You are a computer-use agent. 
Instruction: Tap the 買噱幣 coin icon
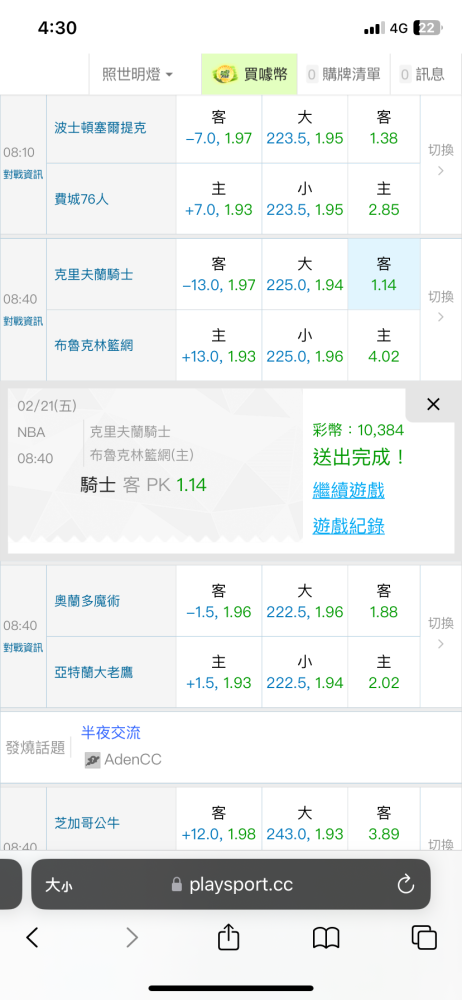225,74
